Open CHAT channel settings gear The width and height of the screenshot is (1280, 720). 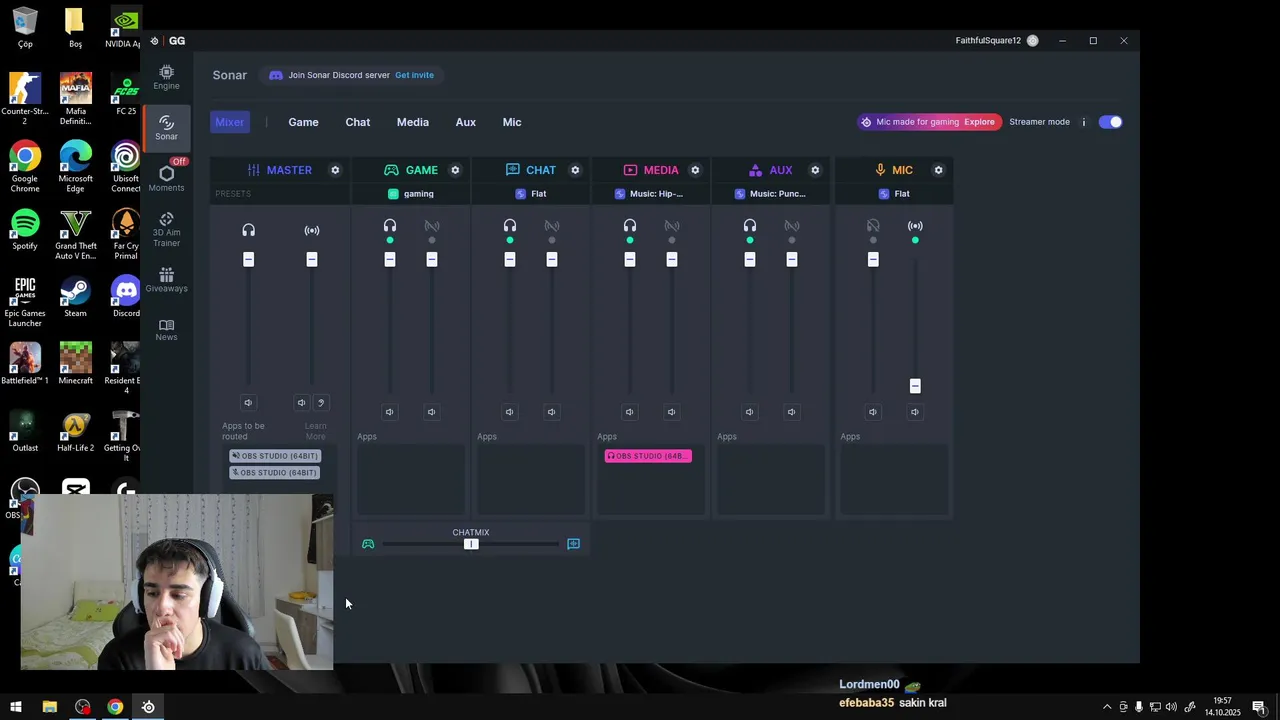[x=575, y=170]
